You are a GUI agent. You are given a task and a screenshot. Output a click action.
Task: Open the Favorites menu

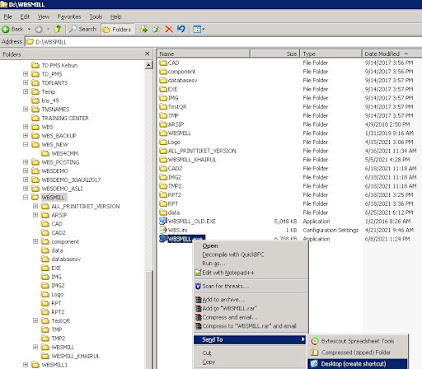point(69,17)
